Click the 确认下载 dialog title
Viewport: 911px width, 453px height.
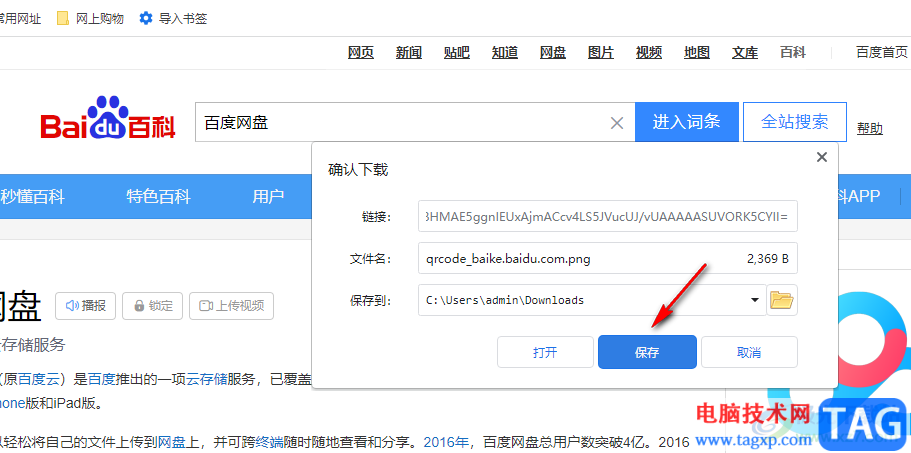pos(358,170)
